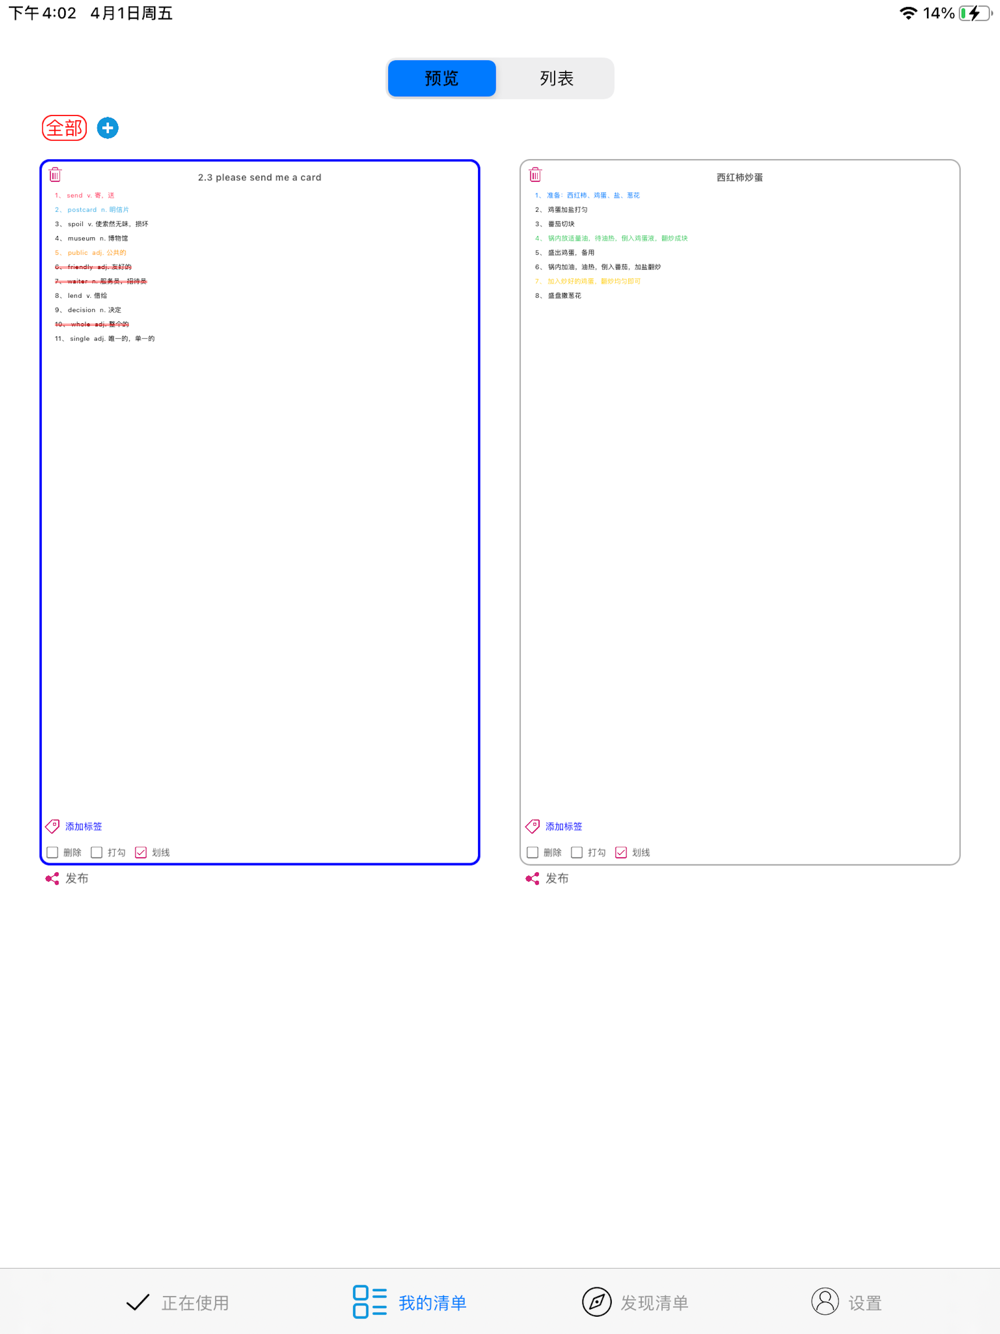Tick 打勾 checkbox on 'please send me a card' card
This screenshot has height=1334, width=1000.
click(96, 853)
